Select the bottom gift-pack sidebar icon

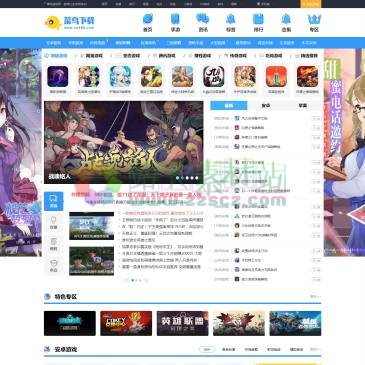54,266
